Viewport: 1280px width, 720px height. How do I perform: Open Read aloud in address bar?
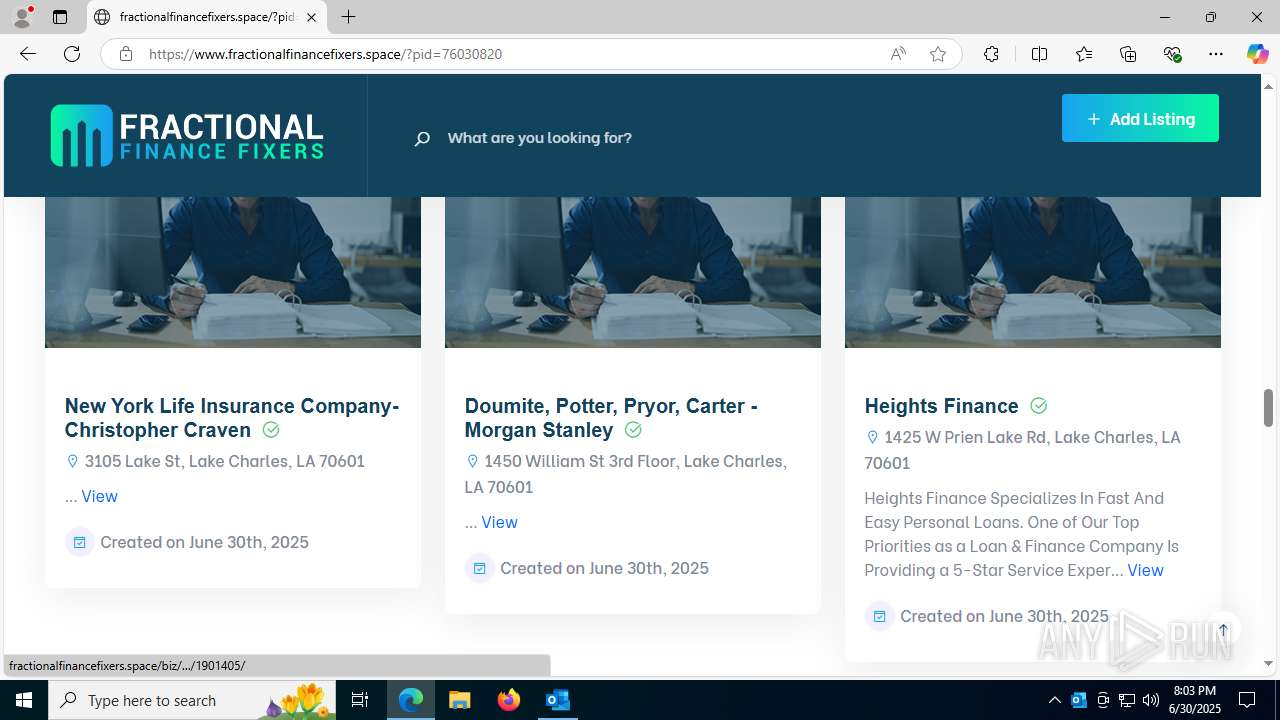898,54
